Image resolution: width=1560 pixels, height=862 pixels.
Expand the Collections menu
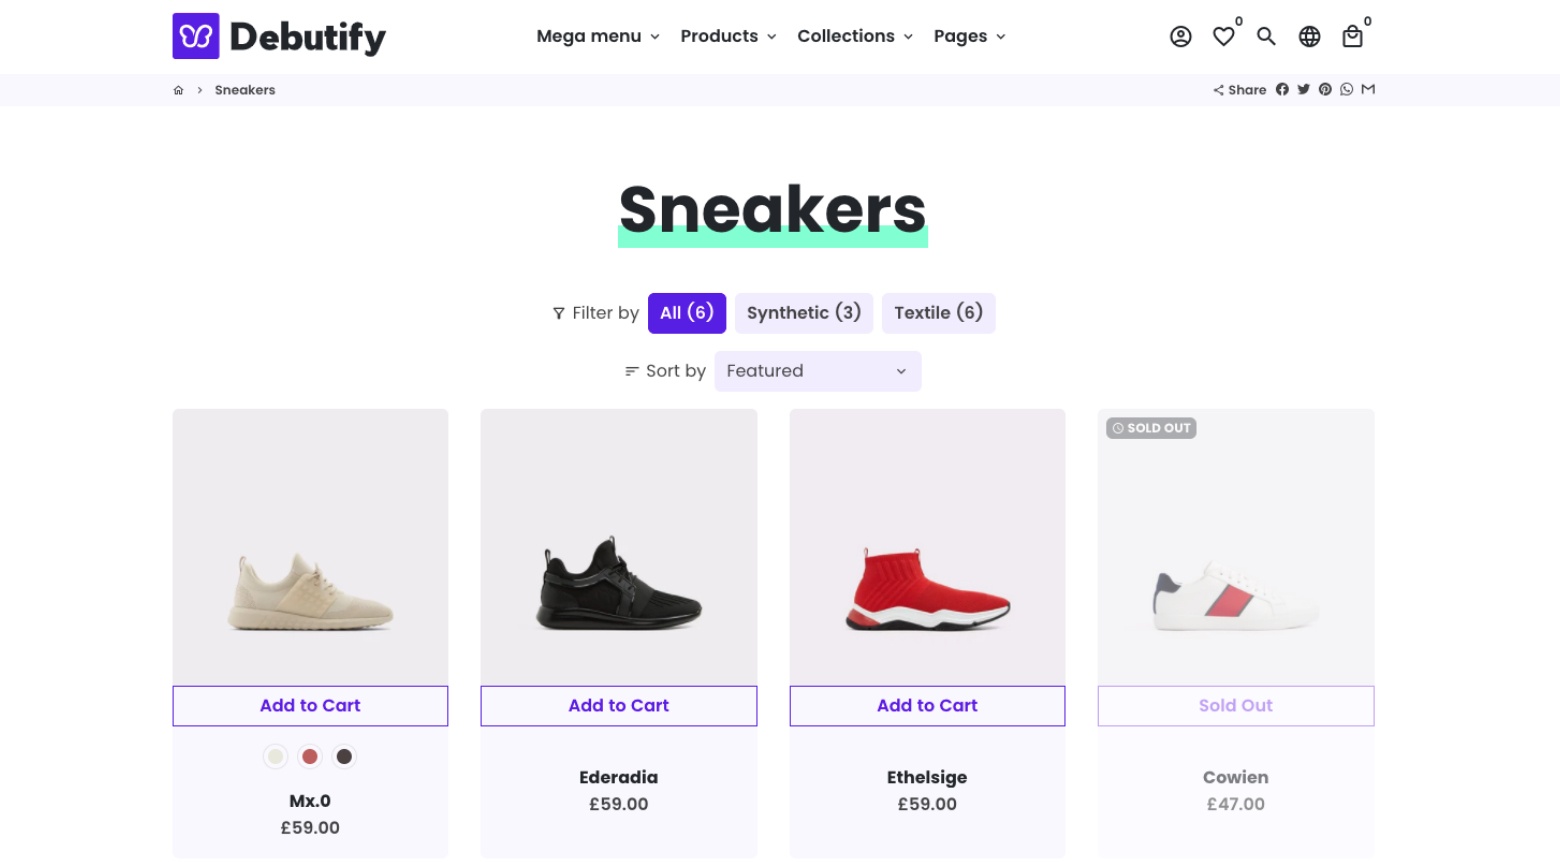(855, 36)
